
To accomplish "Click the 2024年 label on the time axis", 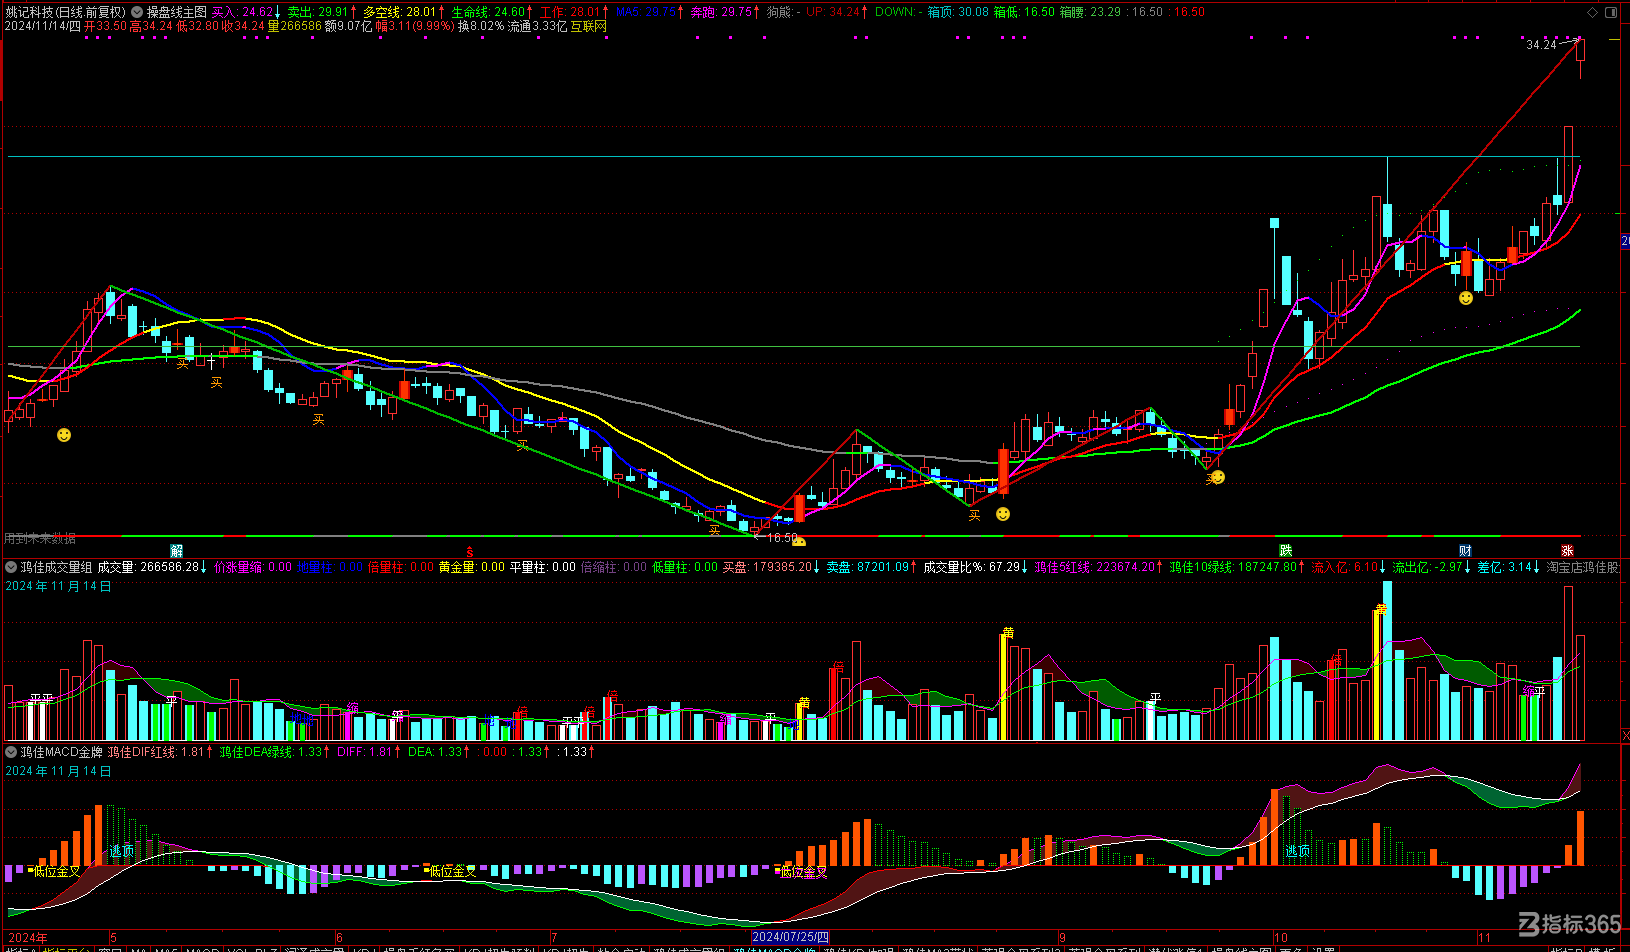I will [27, 937].
